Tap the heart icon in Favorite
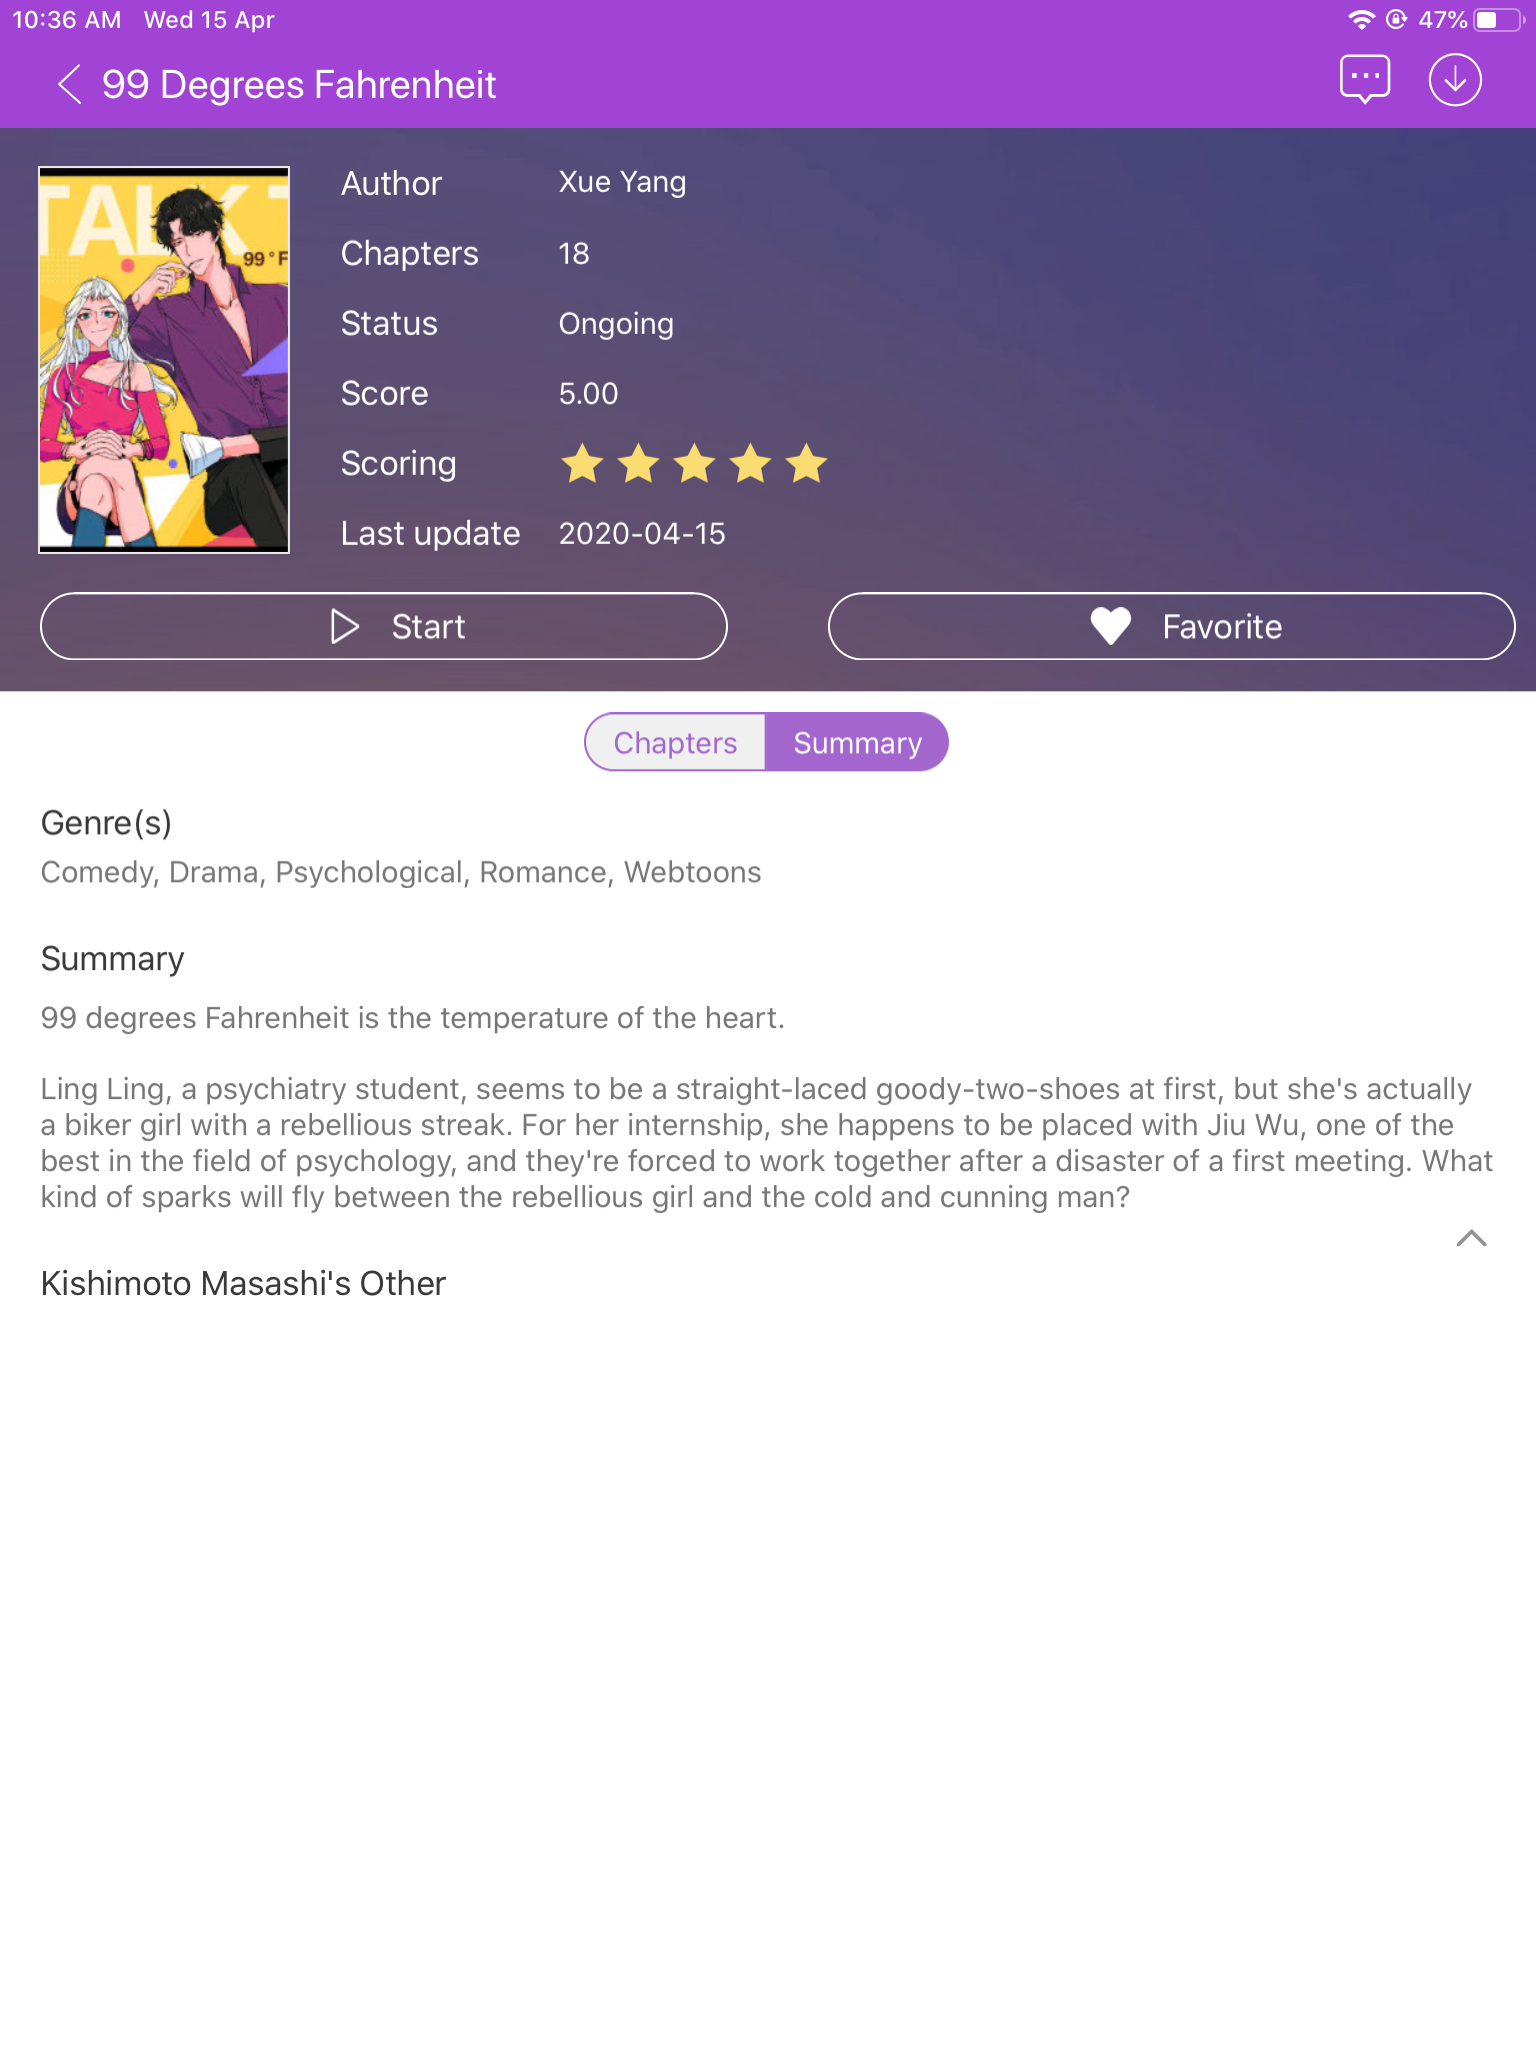Image resolution: width=1536 pixels, height=2048 pixels. point(1110,627)
